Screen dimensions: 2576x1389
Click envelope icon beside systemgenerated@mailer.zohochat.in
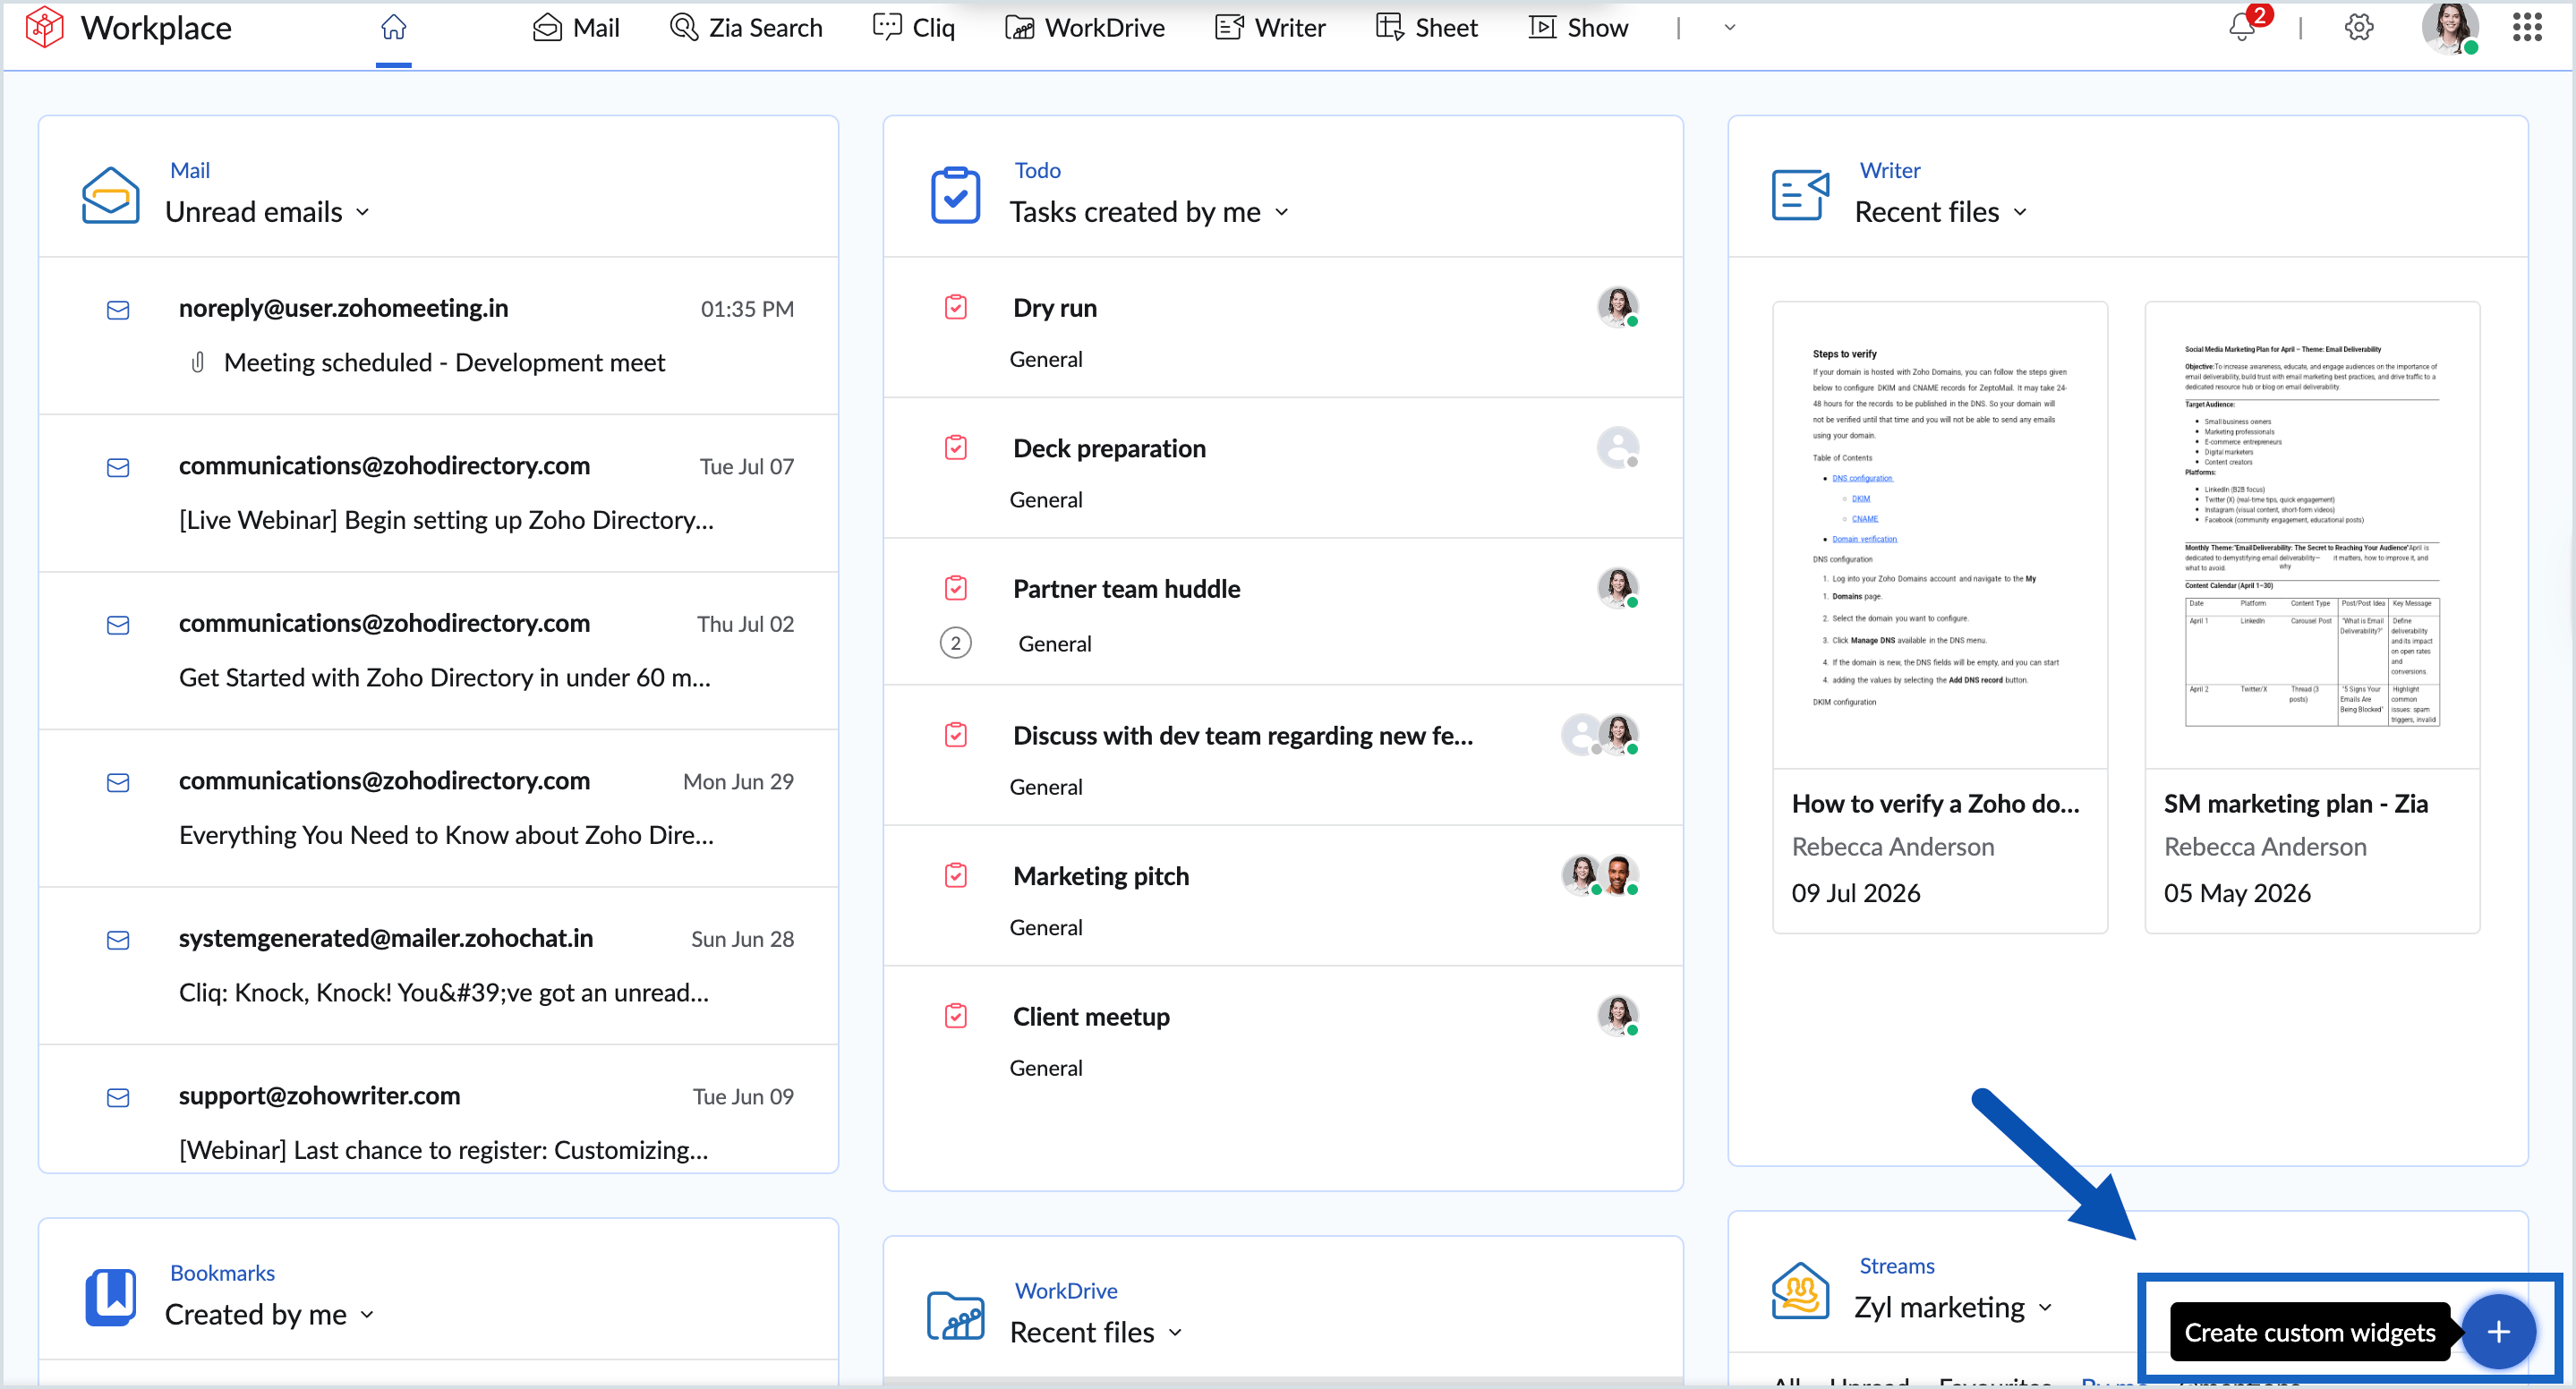[118, 940]
